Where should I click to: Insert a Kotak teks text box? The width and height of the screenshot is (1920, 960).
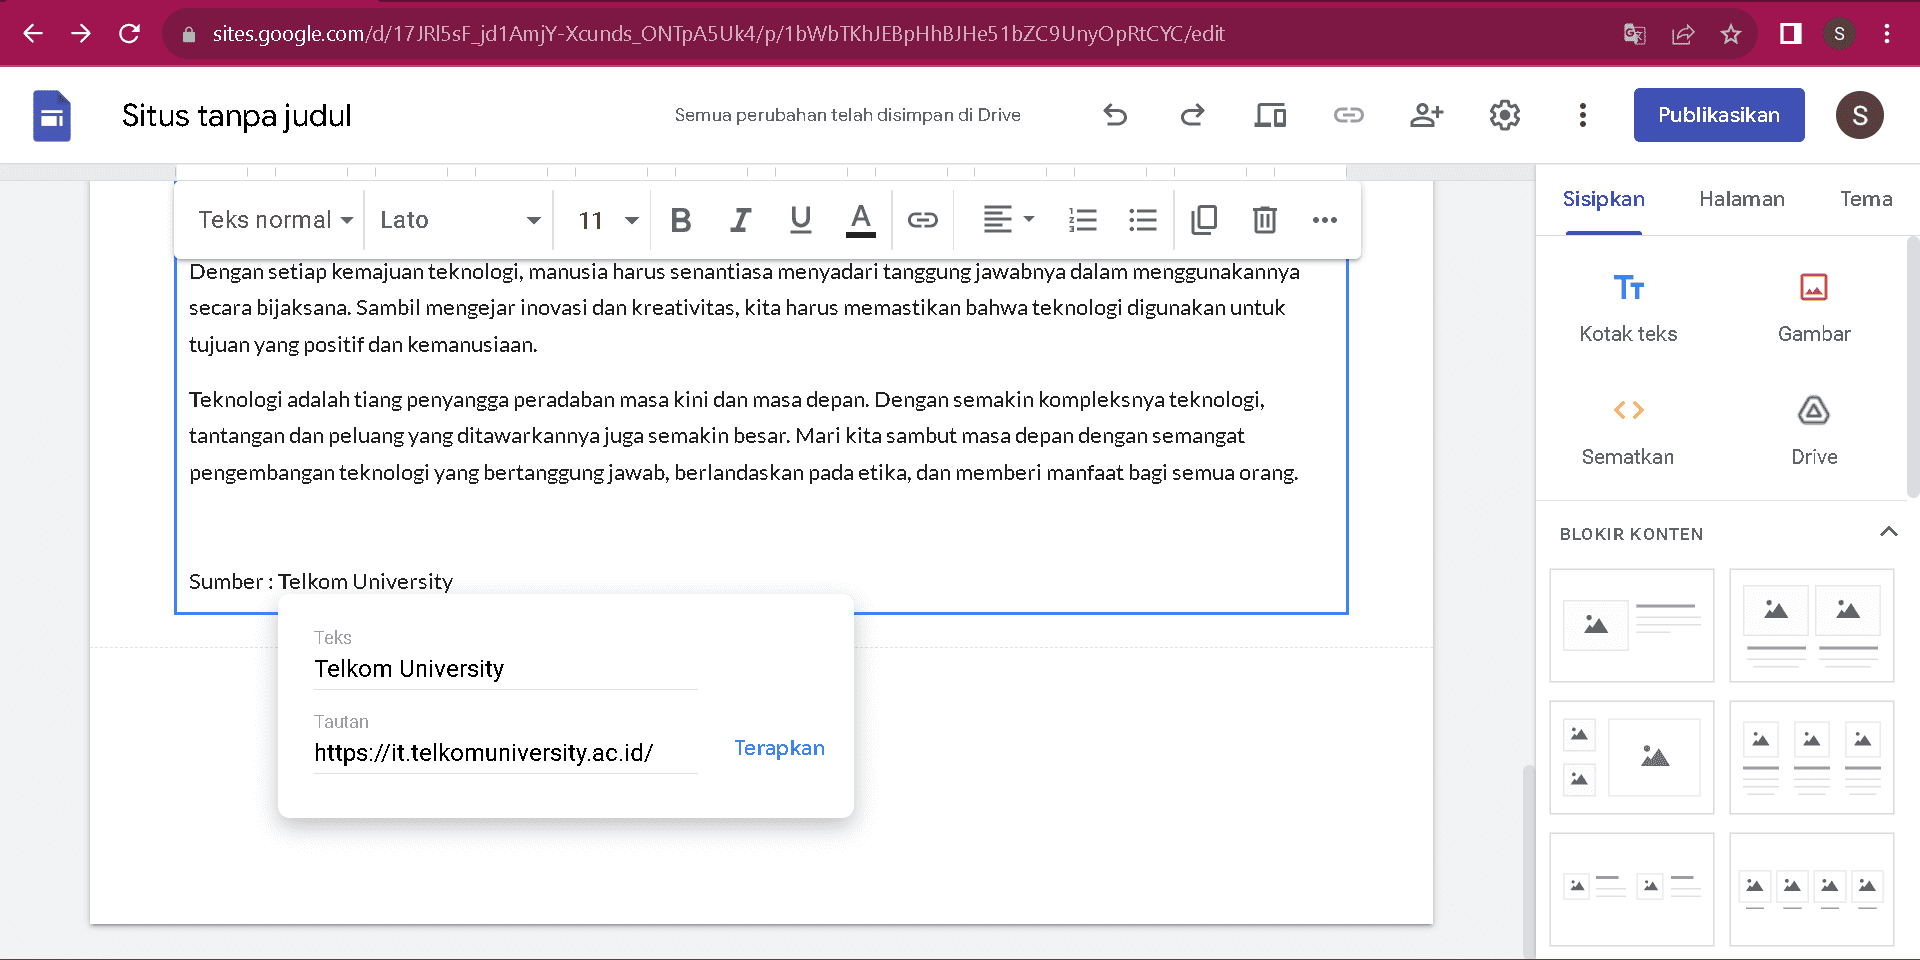[1628, 307]
